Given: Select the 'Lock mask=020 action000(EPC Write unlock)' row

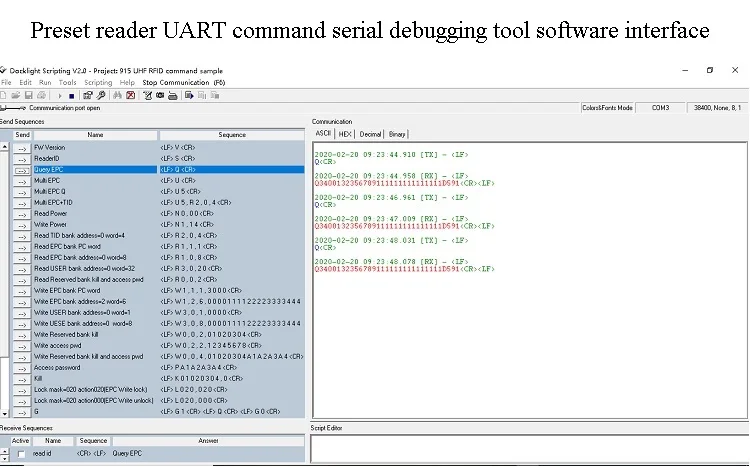Looking at the screenshot, I should (x=168, y=401).
